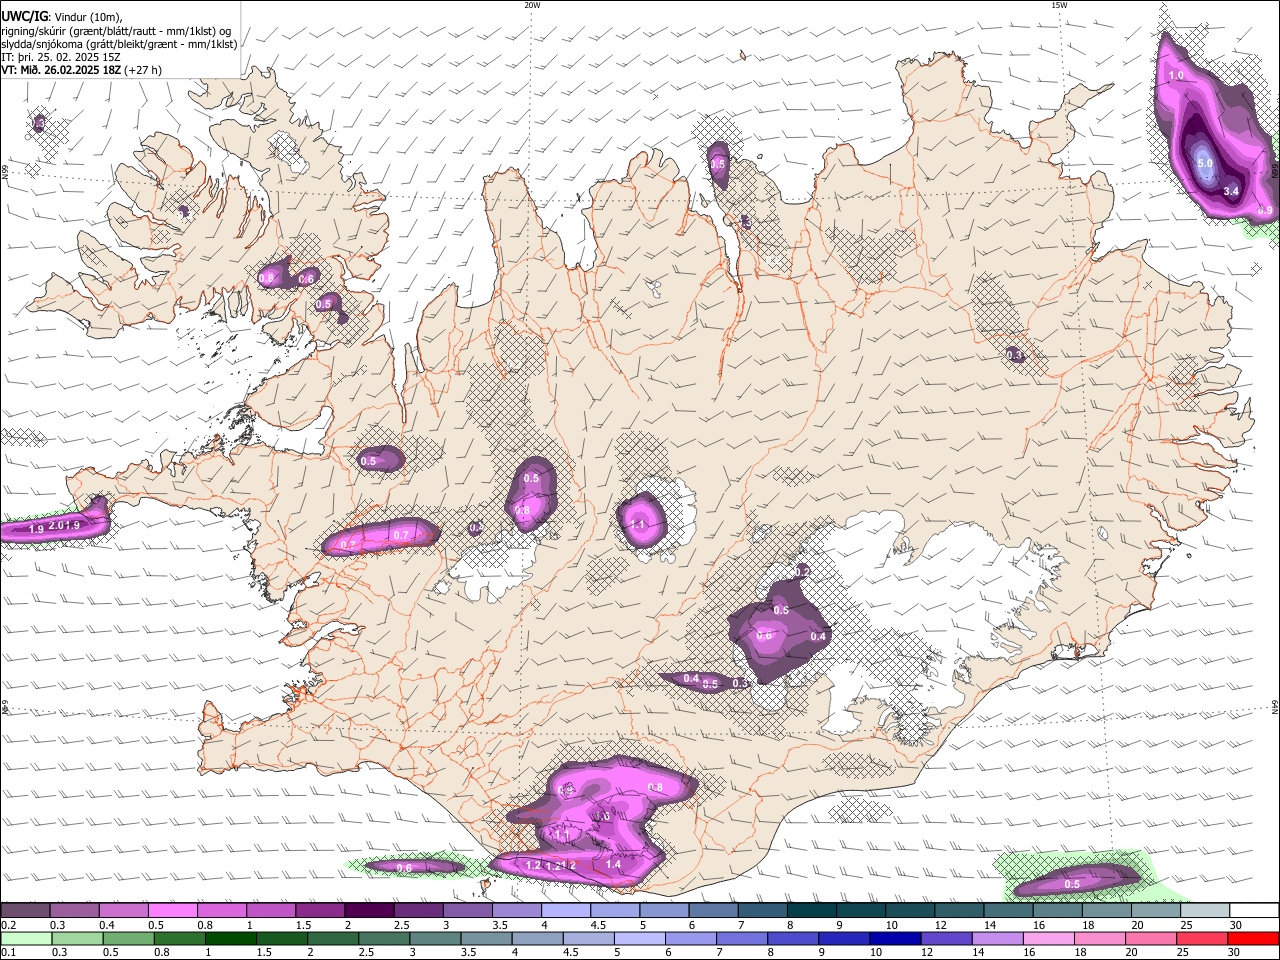The width and height of the screenshot is (1280, 960).
Task: Click the '20W' longitude label
Action: (x=531, y=5)
